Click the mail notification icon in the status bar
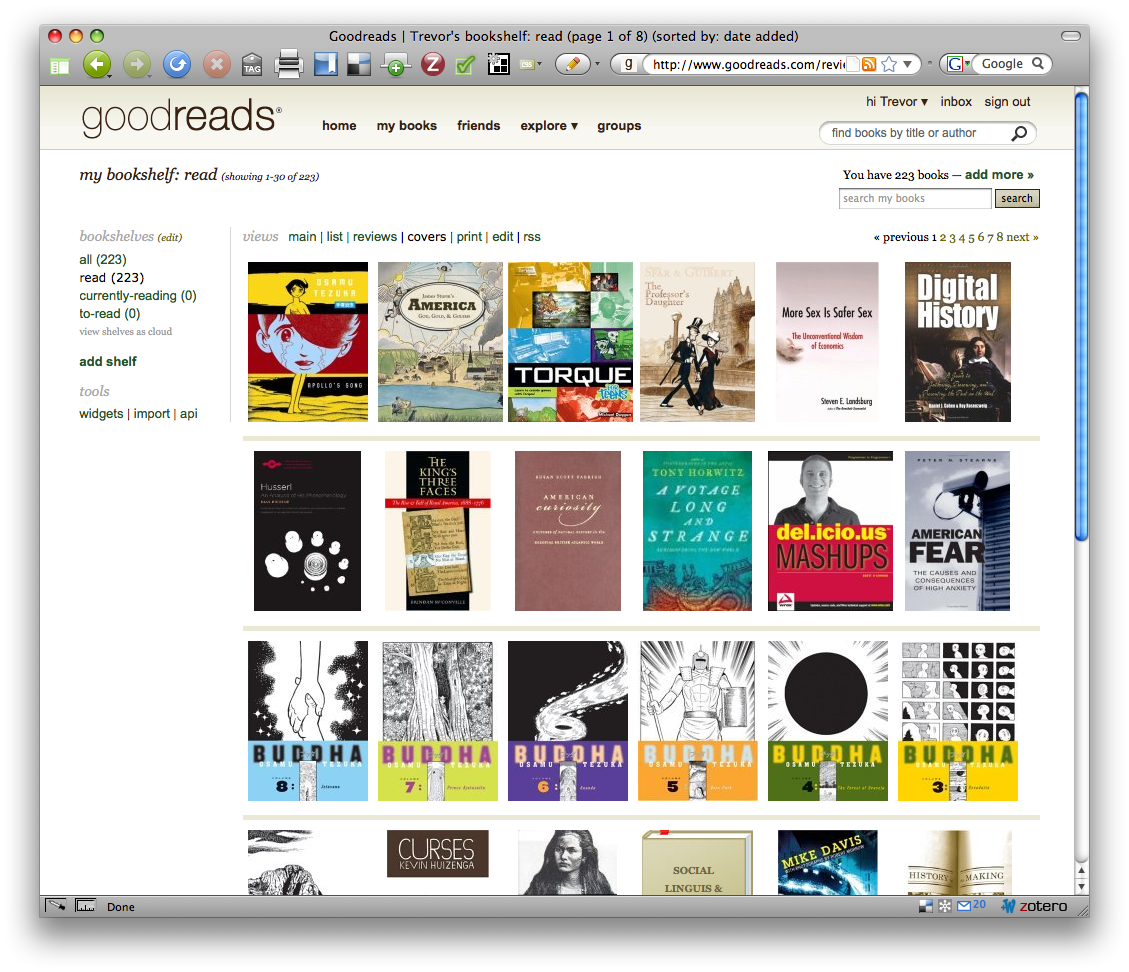1129x972 pixels. [x=964, y=906]
